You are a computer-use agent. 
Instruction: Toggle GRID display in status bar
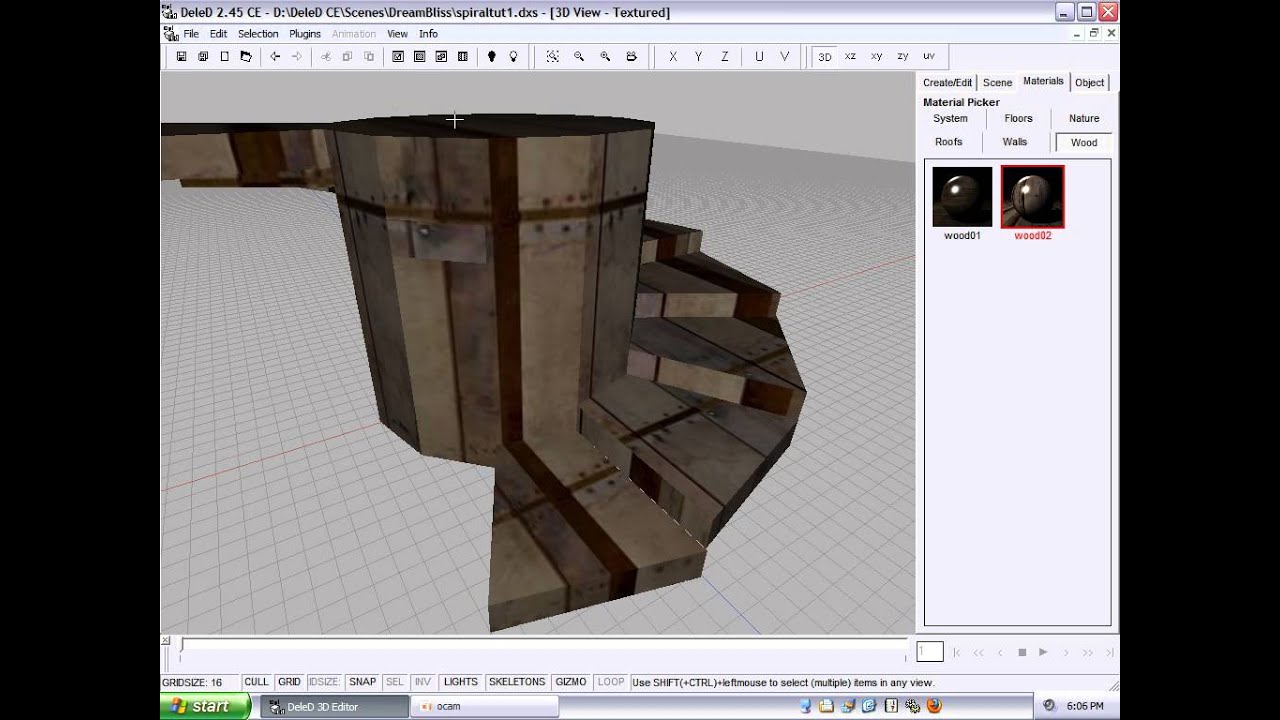pyautogui.click(x=289, y=682)
